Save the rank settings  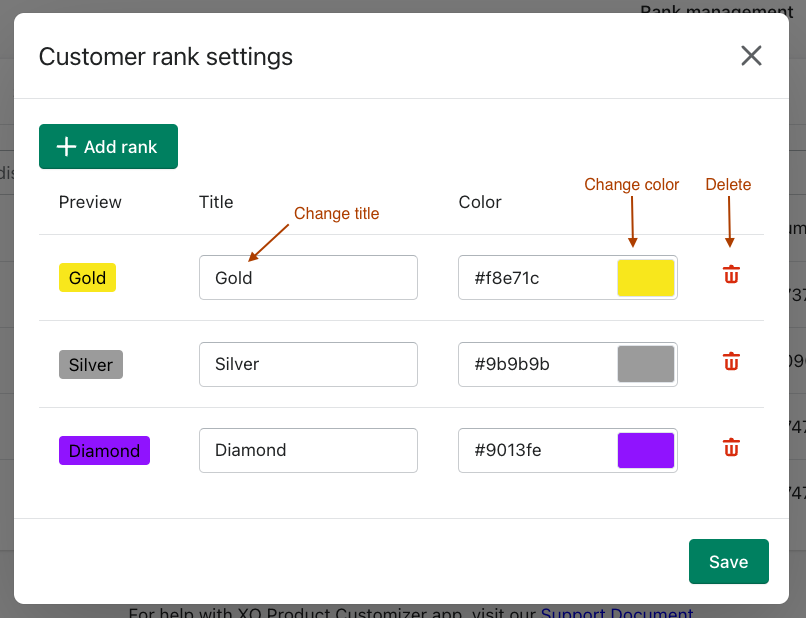(728, 562)
